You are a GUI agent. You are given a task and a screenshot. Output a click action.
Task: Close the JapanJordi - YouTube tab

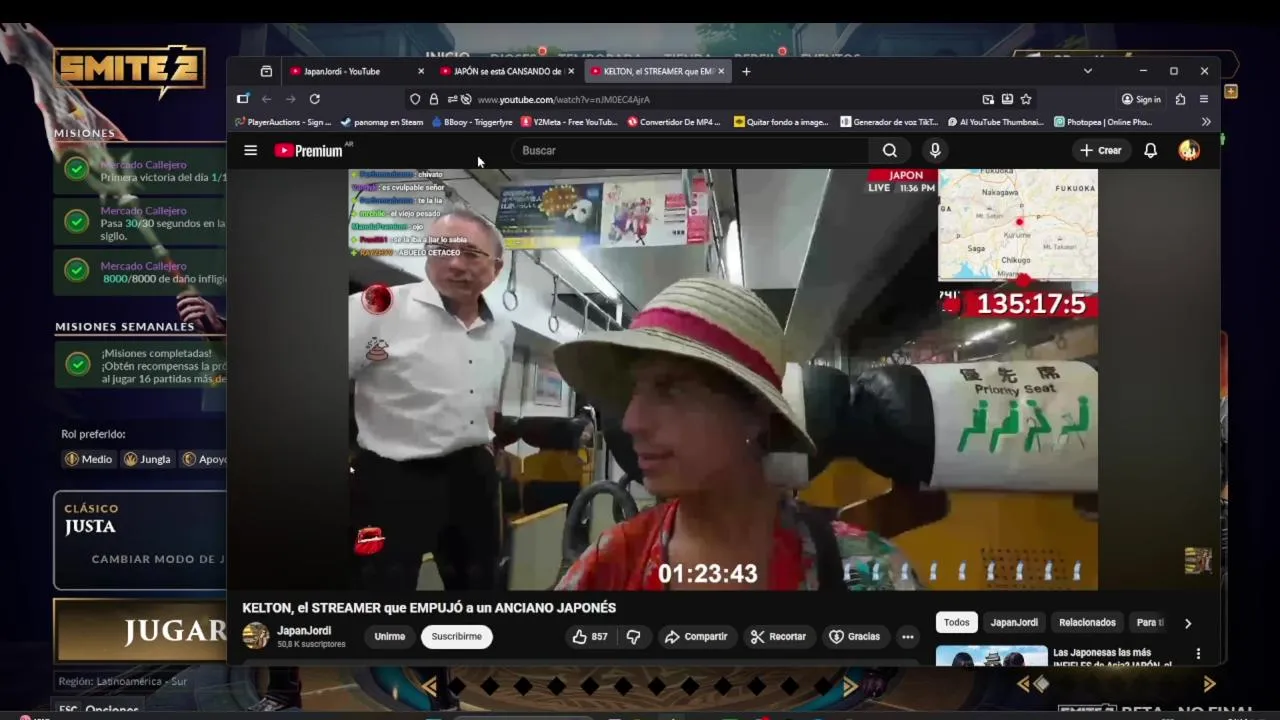click(420, 71)
